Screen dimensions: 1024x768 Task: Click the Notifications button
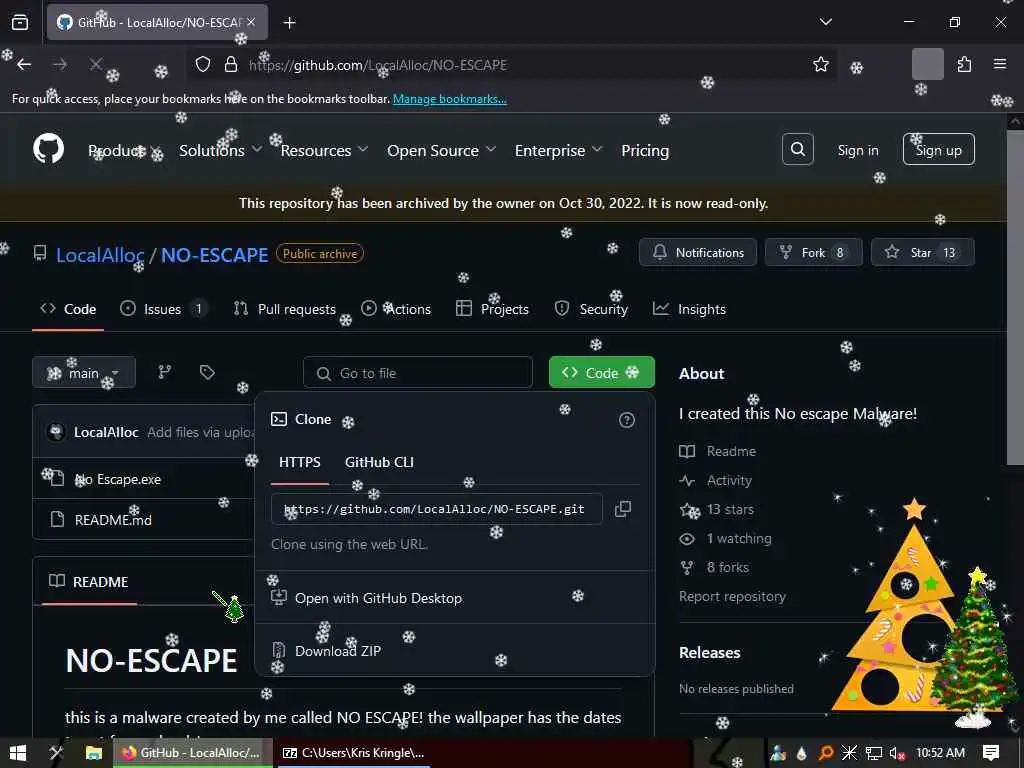697,253
